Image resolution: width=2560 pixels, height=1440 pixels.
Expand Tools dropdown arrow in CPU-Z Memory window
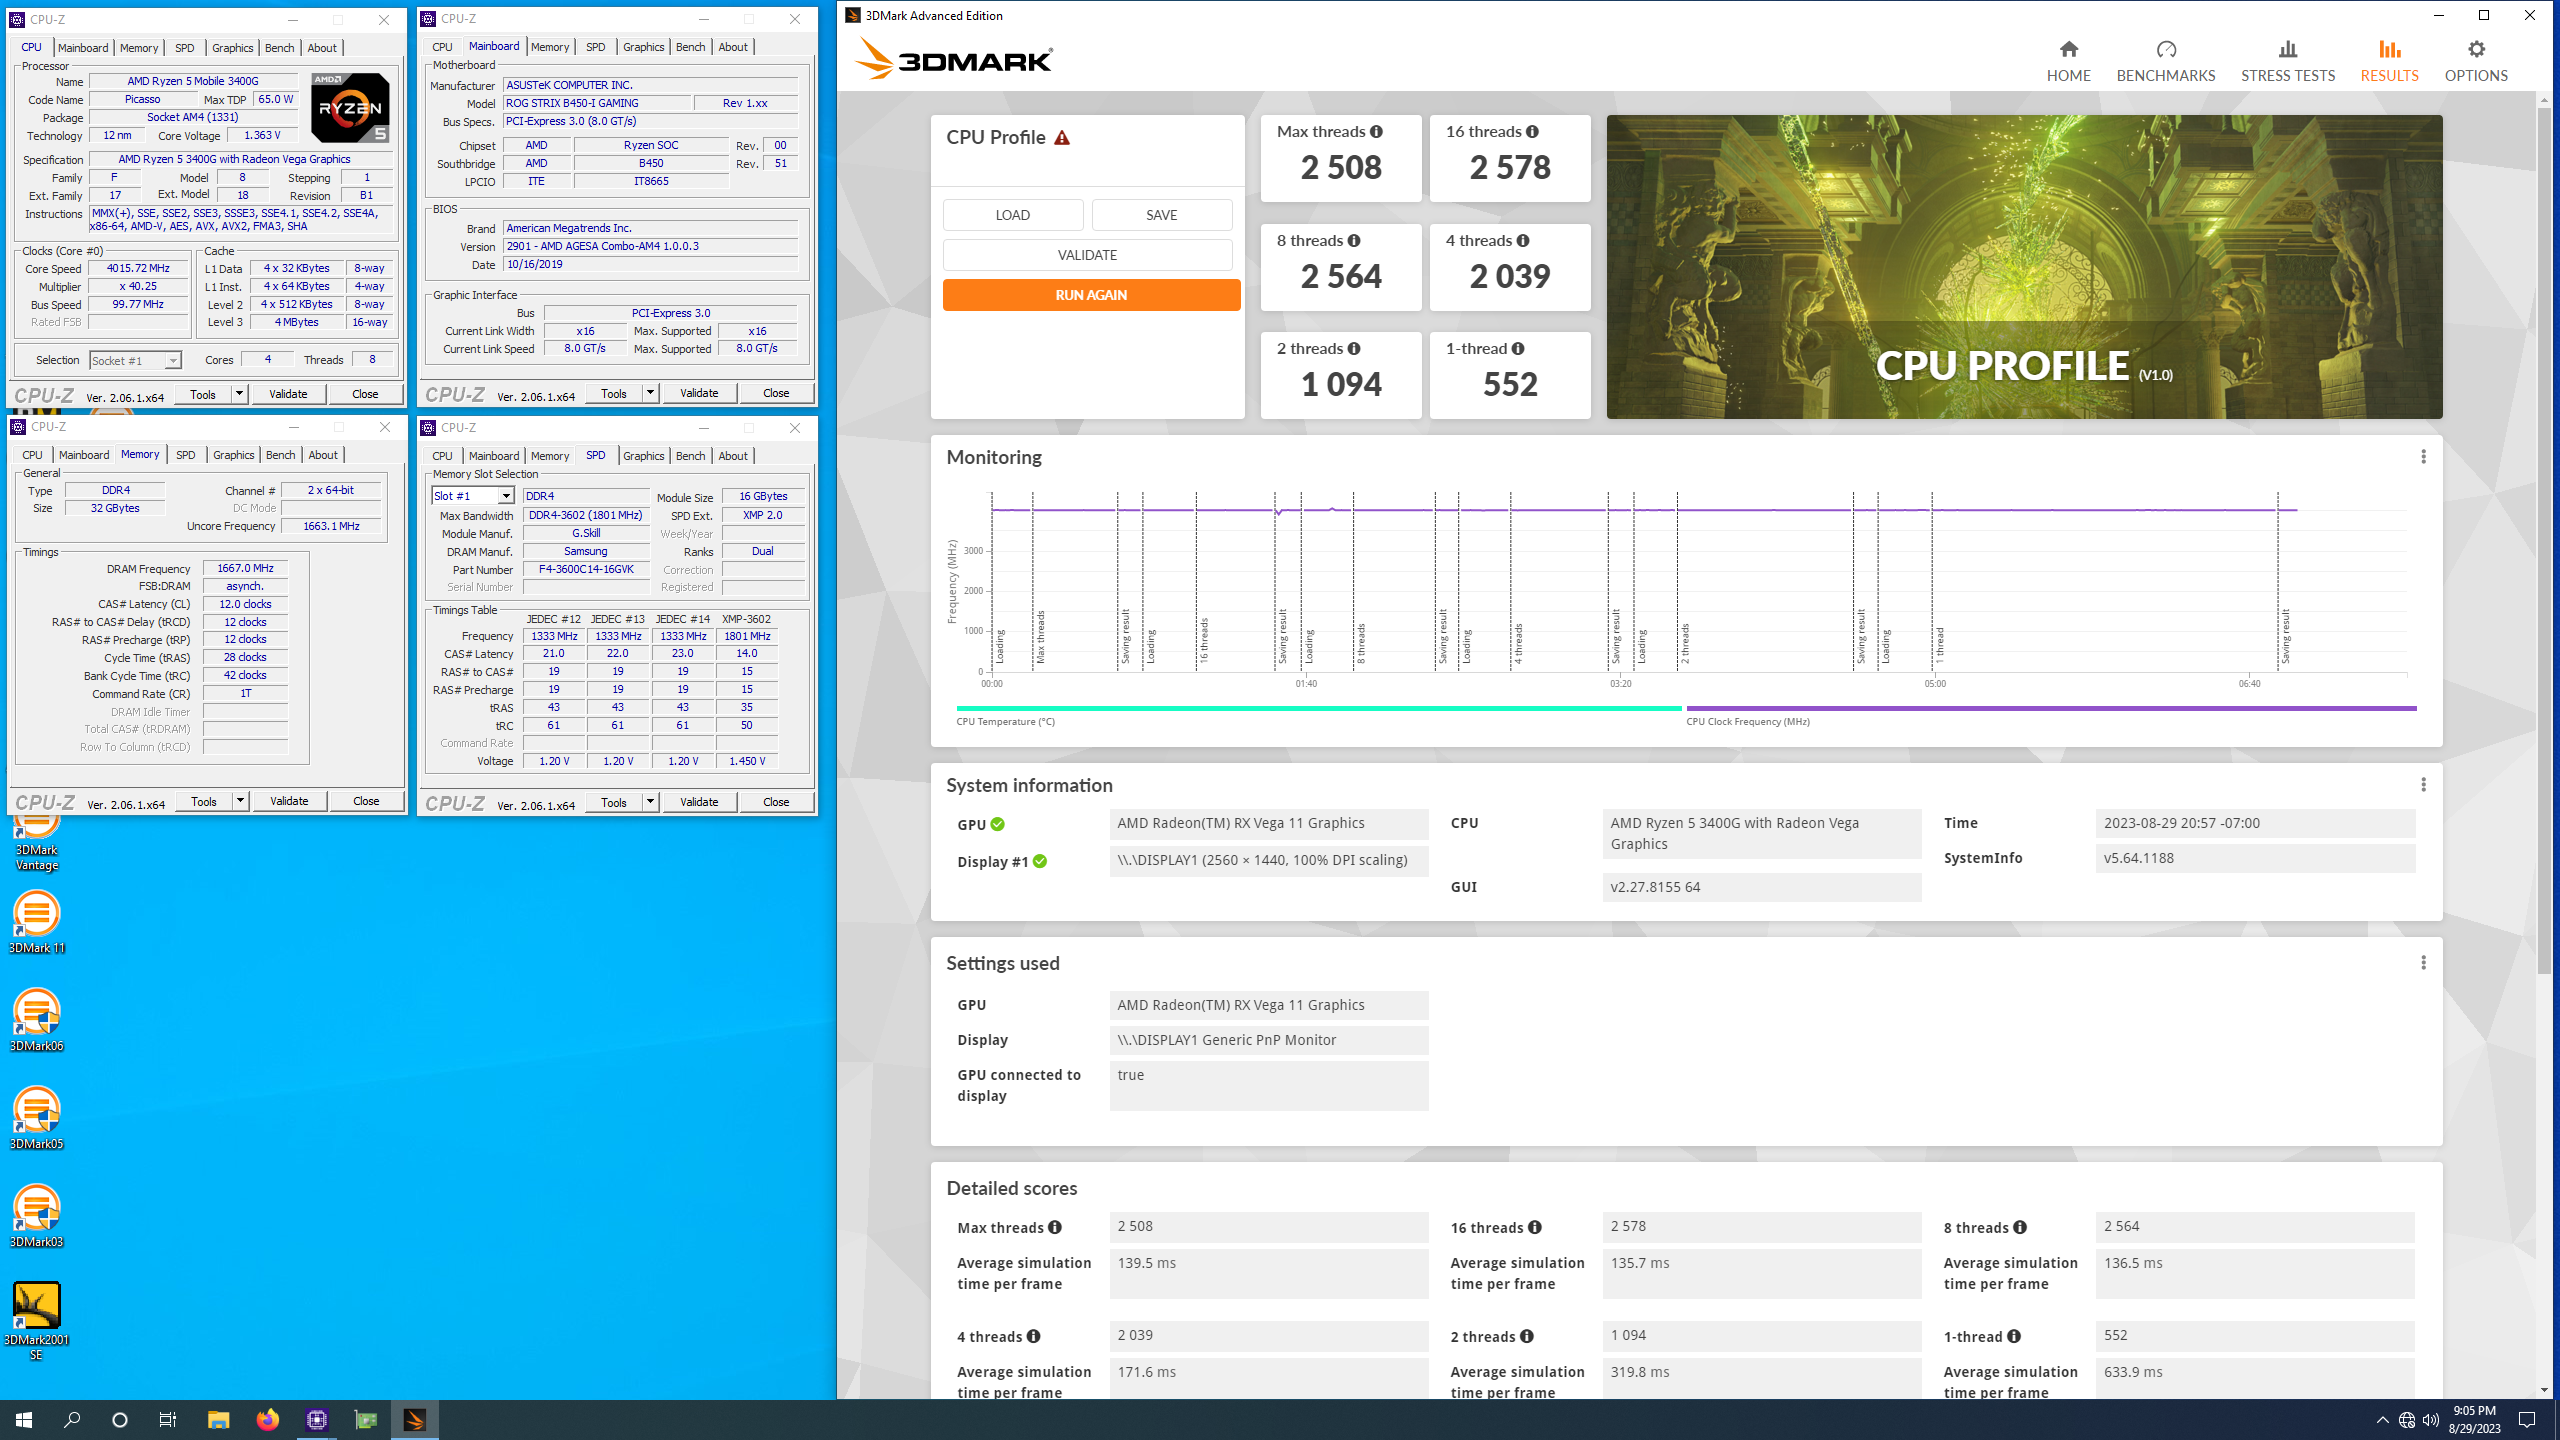(x=240, y=801)
